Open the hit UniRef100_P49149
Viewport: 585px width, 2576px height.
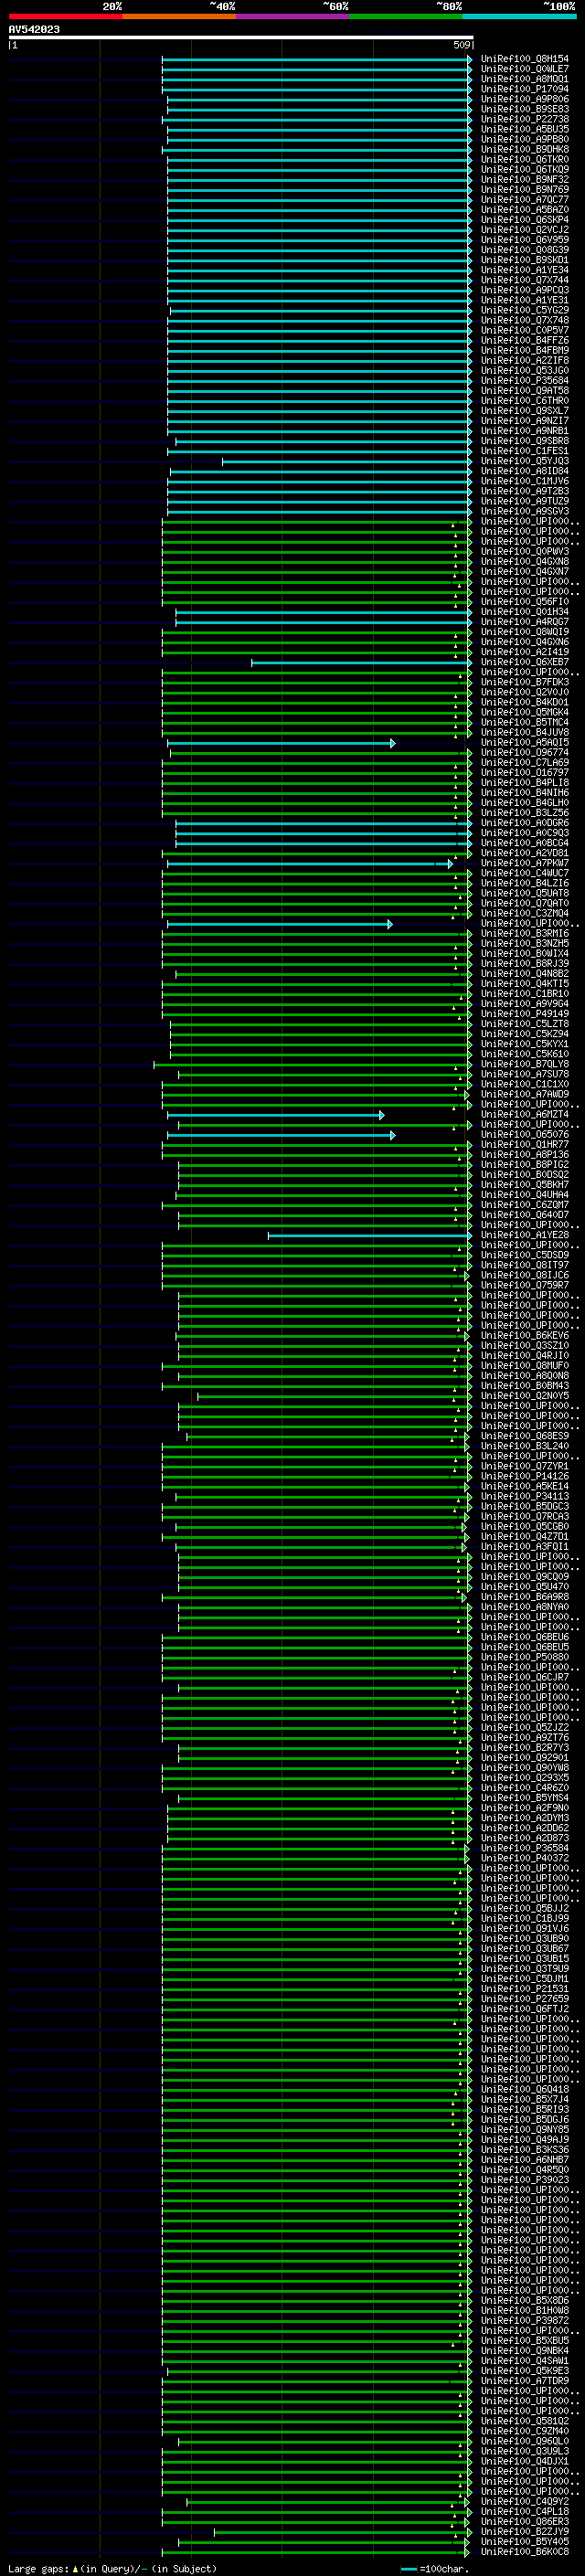pos(524,1015)
